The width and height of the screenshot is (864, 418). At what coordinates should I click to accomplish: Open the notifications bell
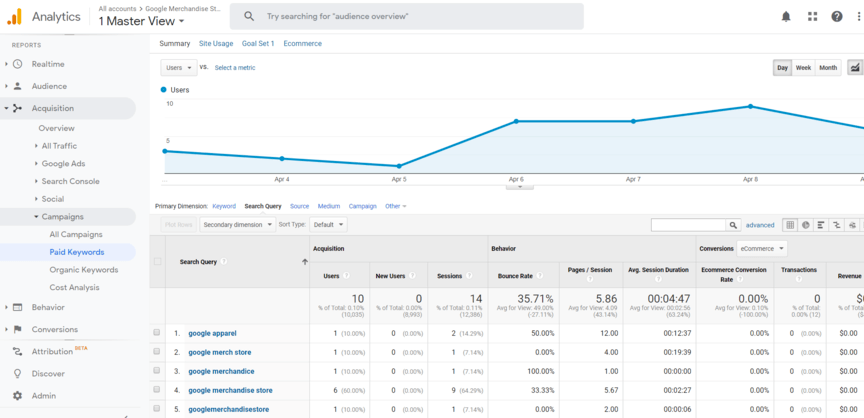(786, 17)
